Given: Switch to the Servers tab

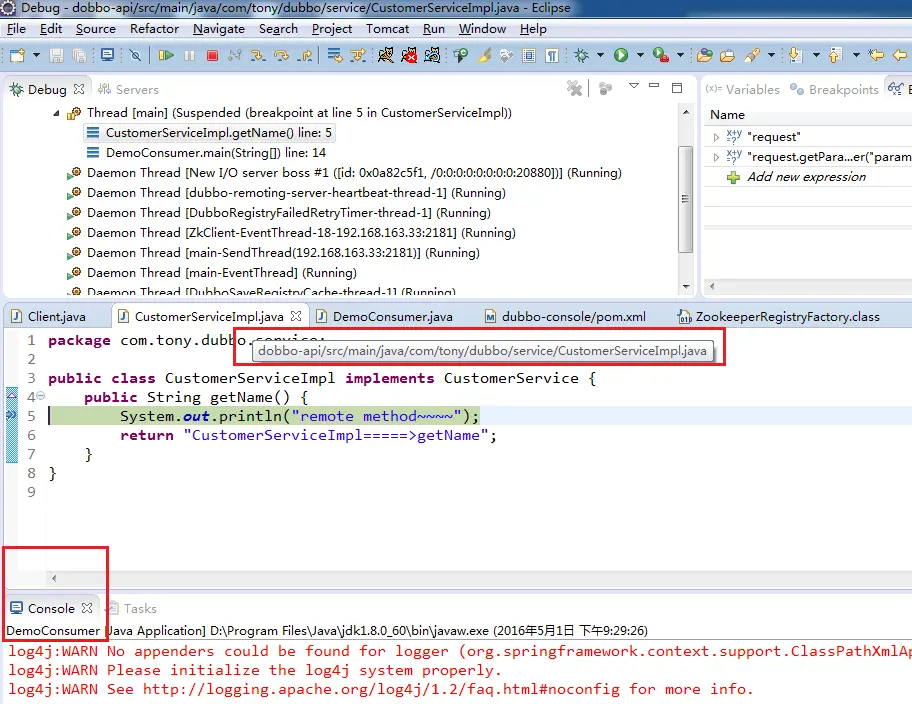Looking at the screenshot, I should [129, 89].
